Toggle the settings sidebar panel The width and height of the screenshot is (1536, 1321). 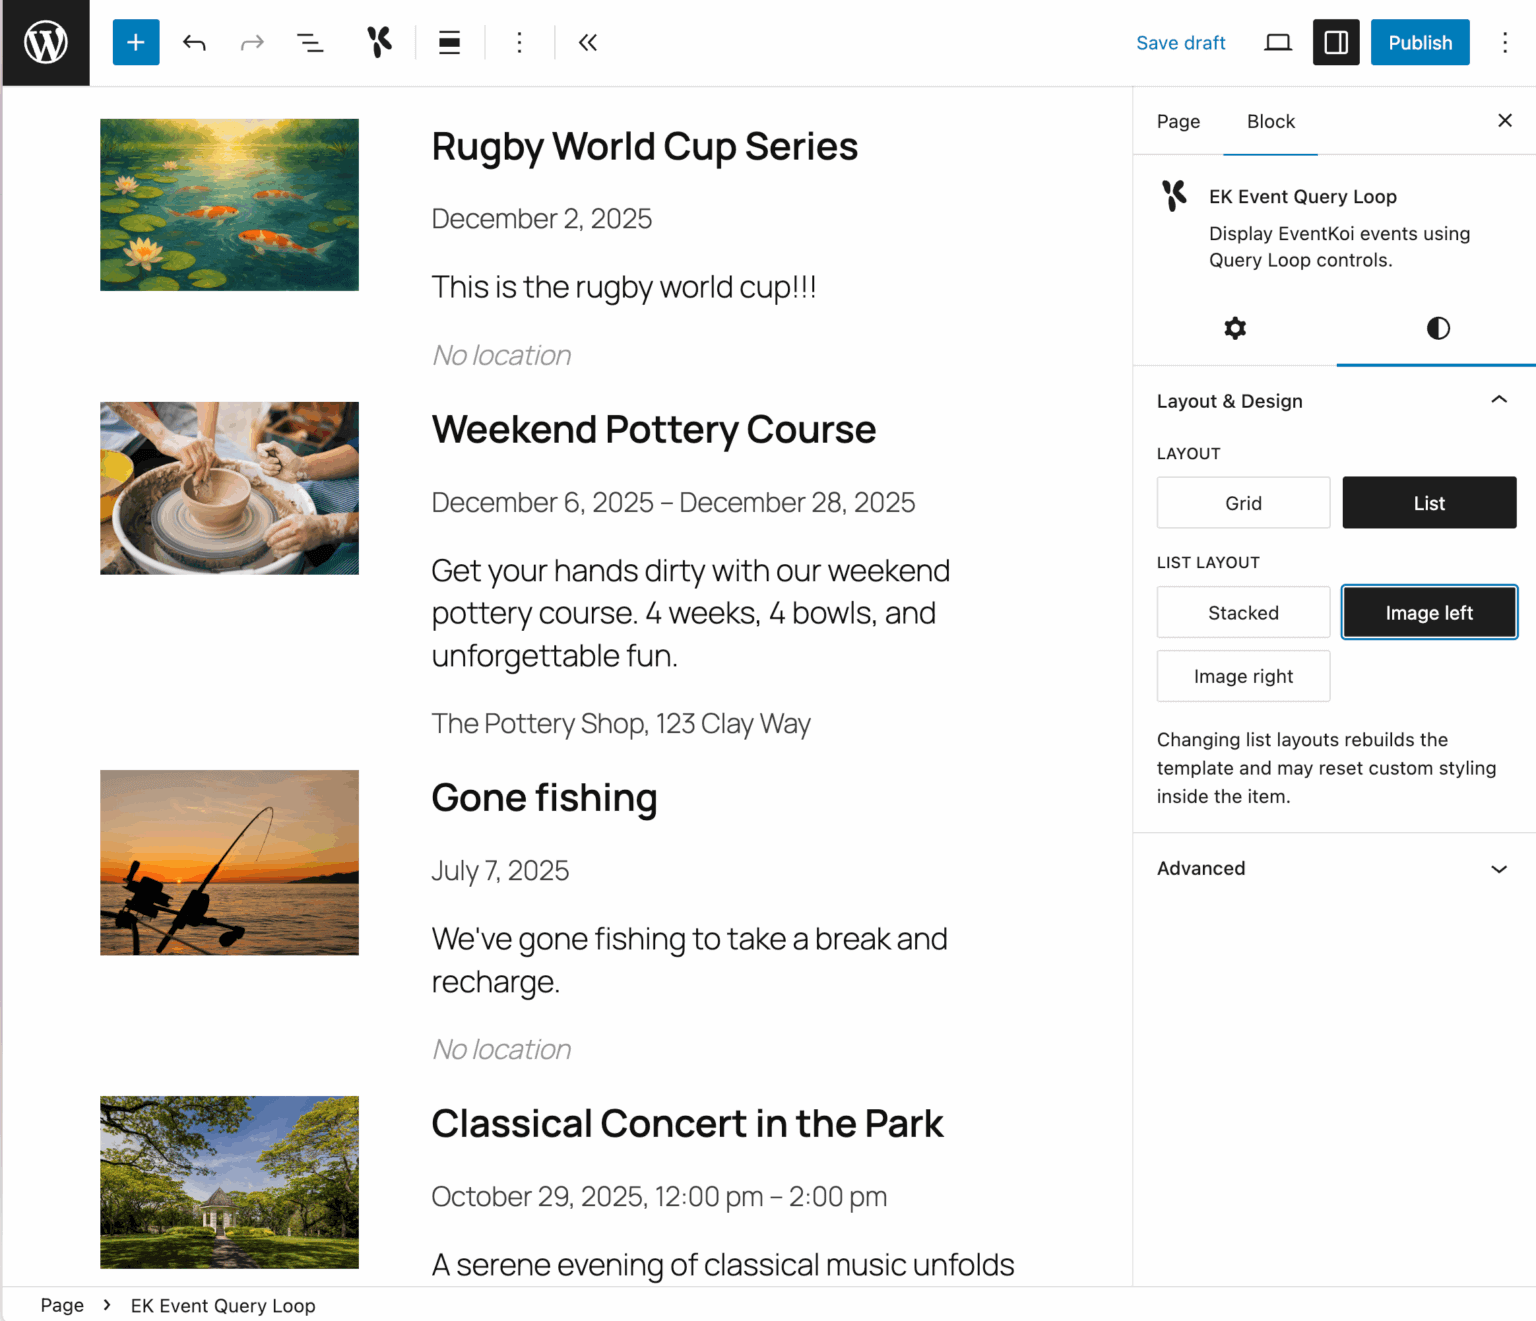pos(1336,43)
